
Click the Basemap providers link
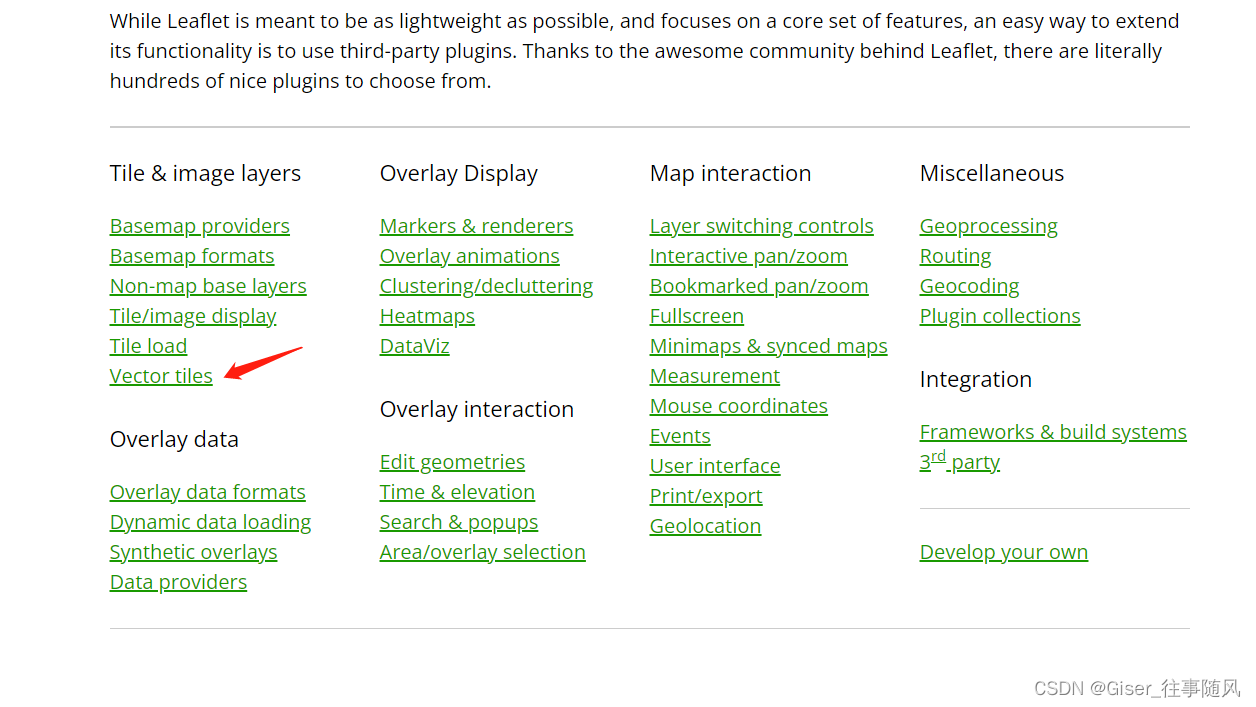point(199,226)
